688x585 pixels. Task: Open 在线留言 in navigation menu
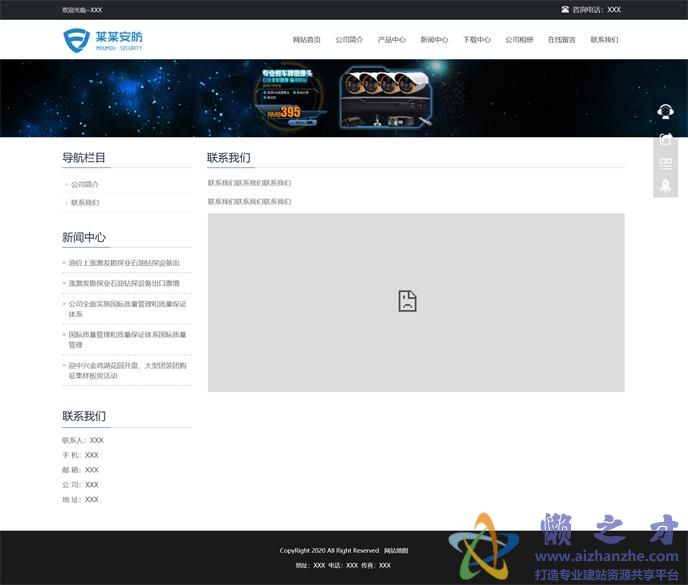click(562, 39)
